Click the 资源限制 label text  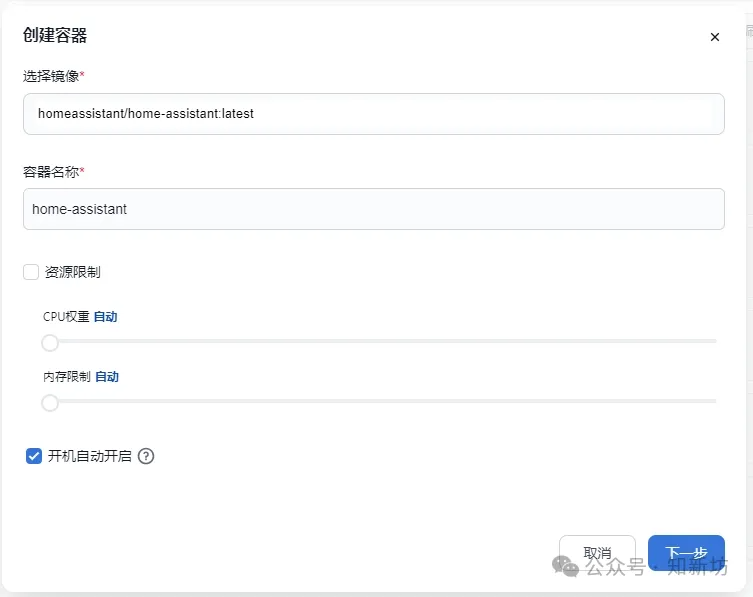[x=73, y=272]
